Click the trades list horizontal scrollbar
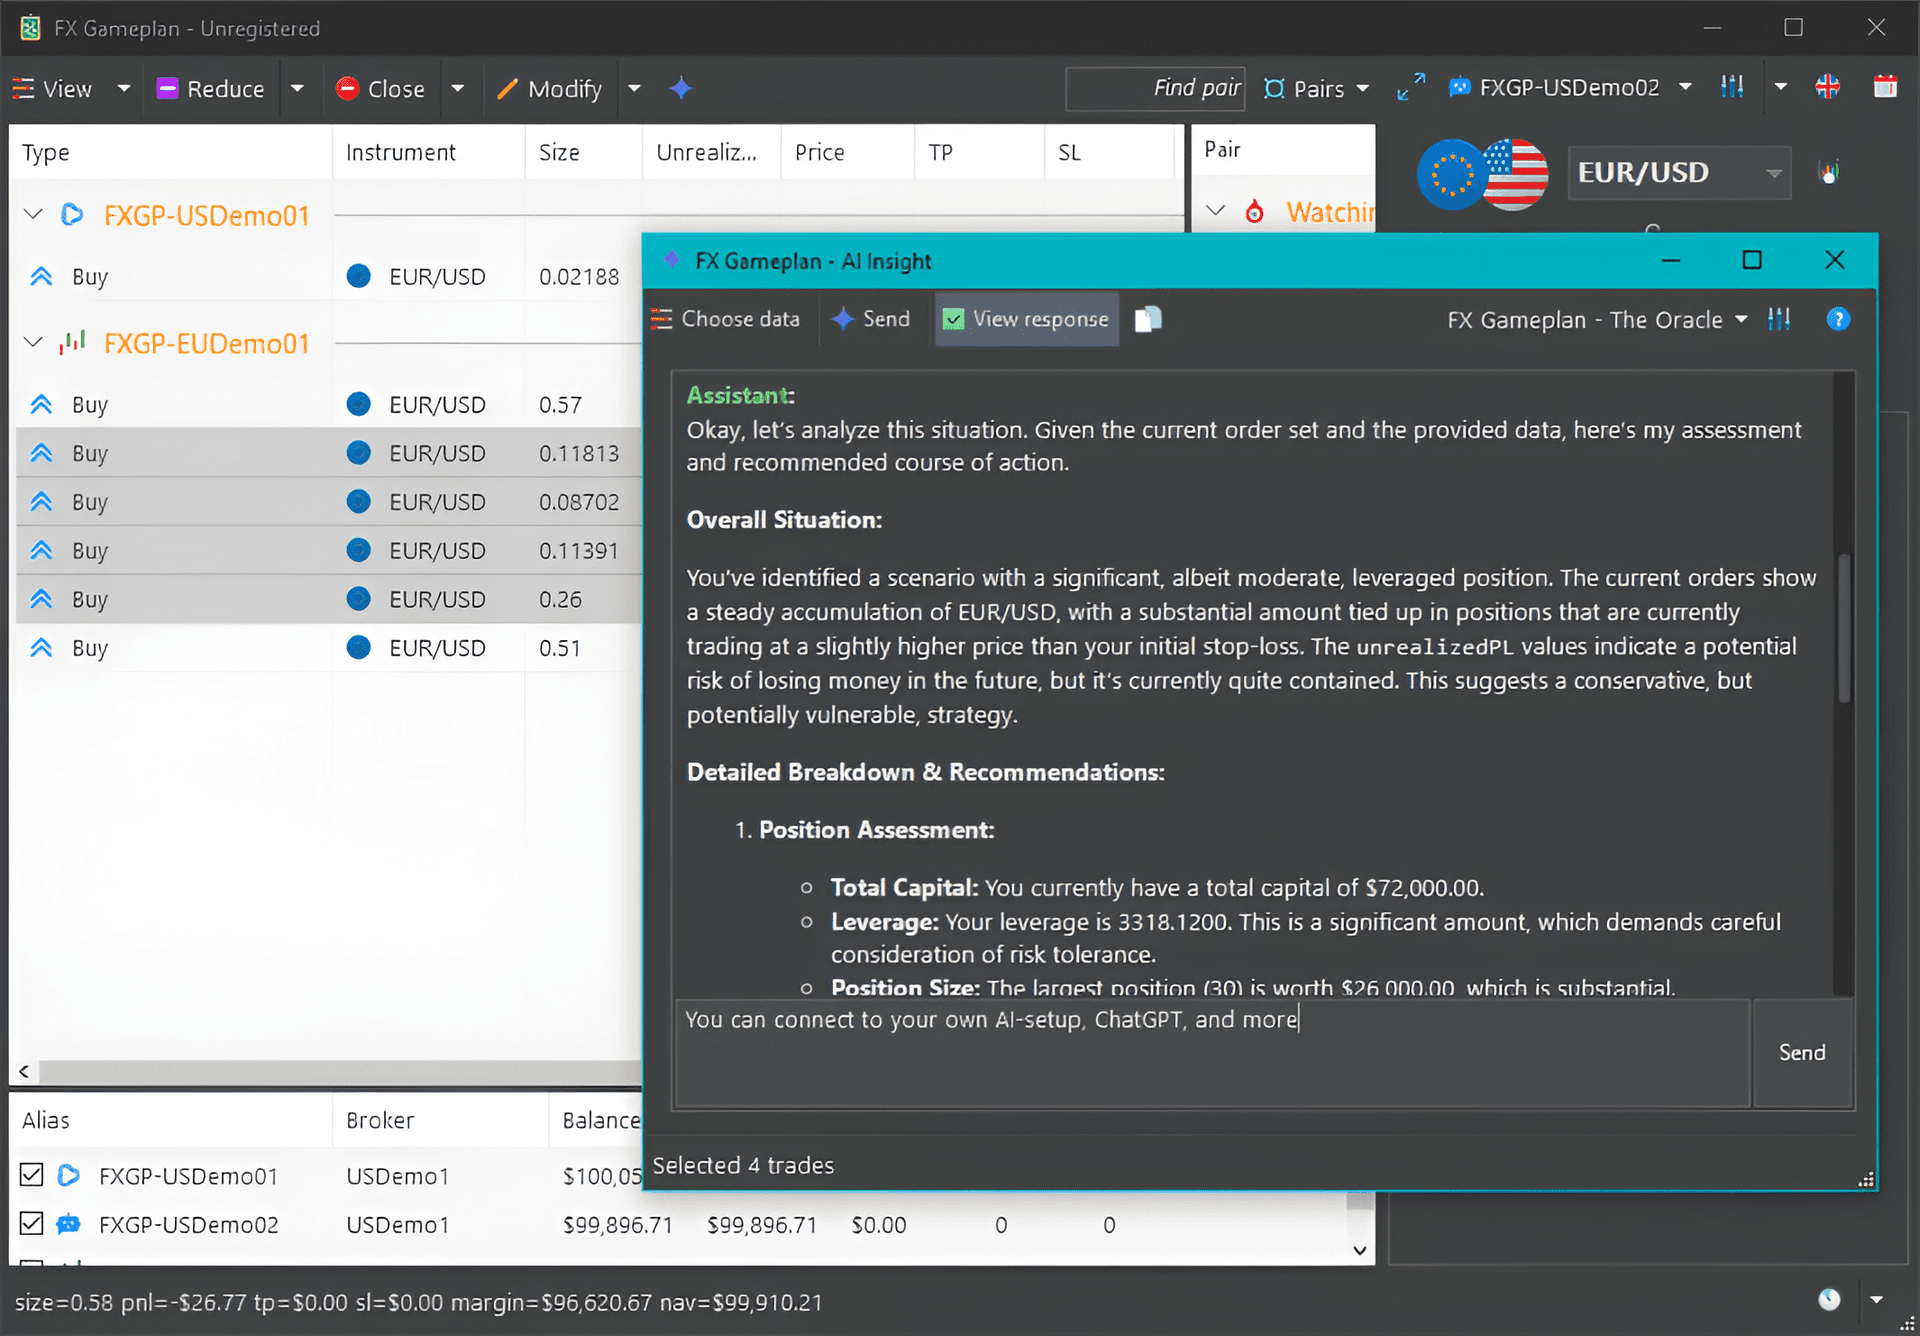 (x=340, y=1071)
